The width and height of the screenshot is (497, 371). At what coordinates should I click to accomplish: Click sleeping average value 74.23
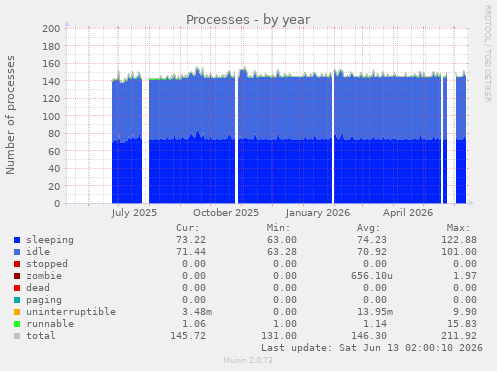tap(372, 240)
